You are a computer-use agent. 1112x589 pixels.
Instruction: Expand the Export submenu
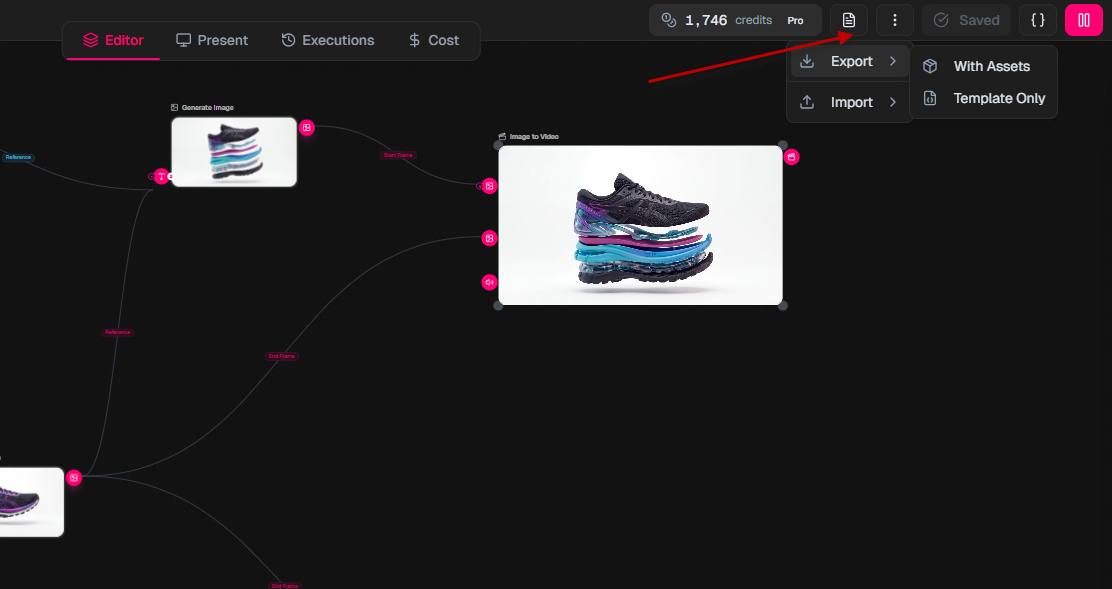850,62
